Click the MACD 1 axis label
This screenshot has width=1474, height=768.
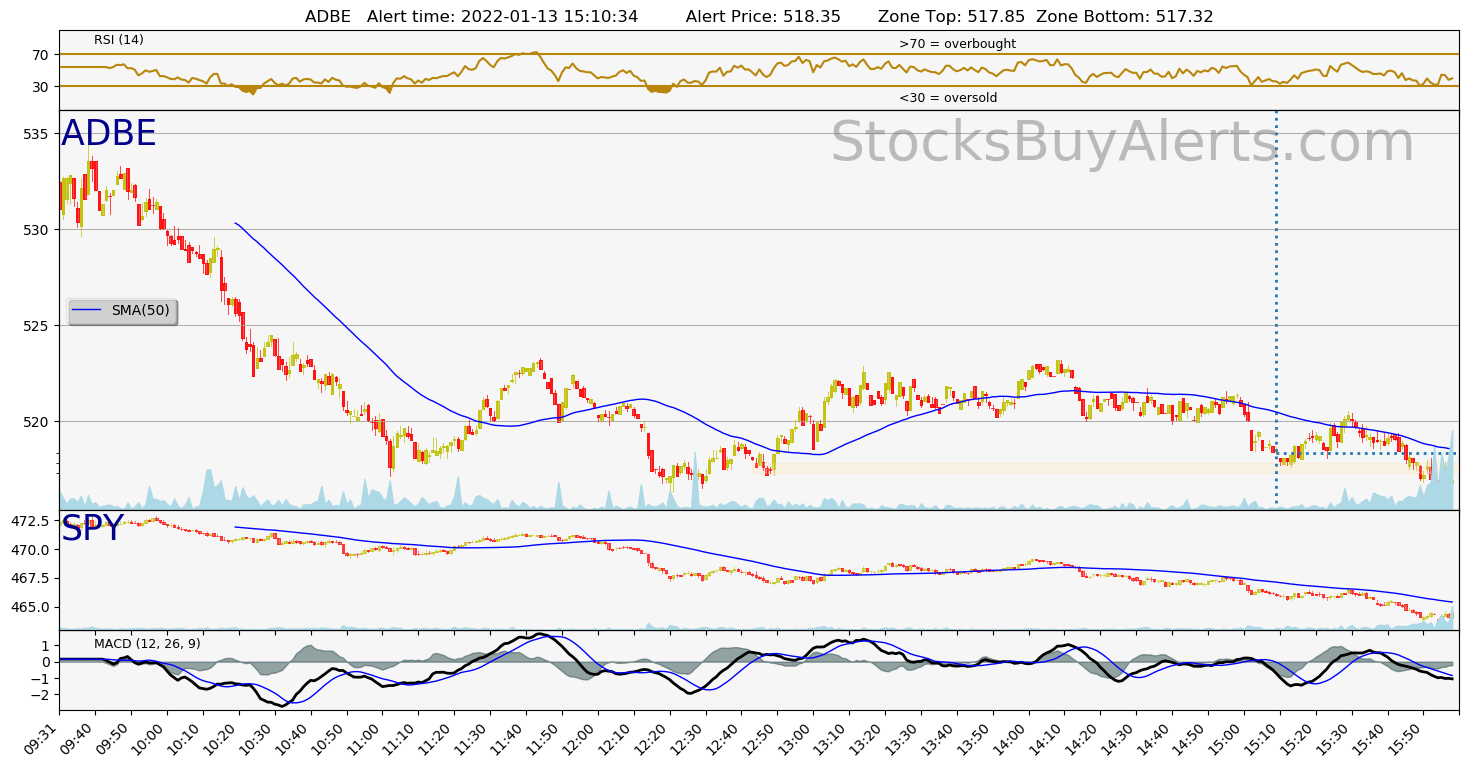[46, 646]
